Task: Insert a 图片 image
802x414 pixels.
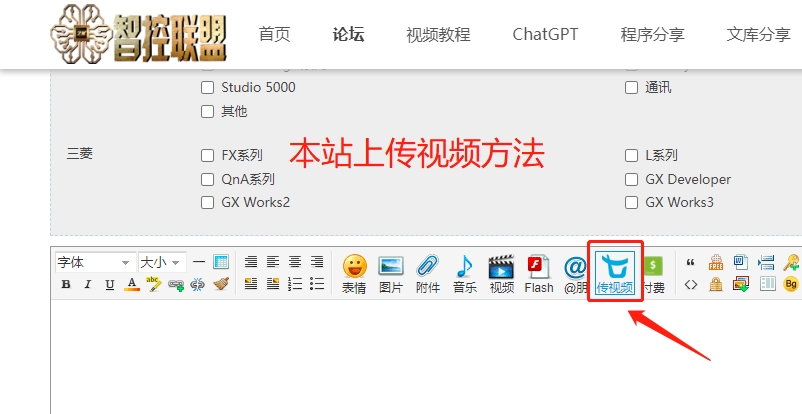Action: (x=391, y=274)
